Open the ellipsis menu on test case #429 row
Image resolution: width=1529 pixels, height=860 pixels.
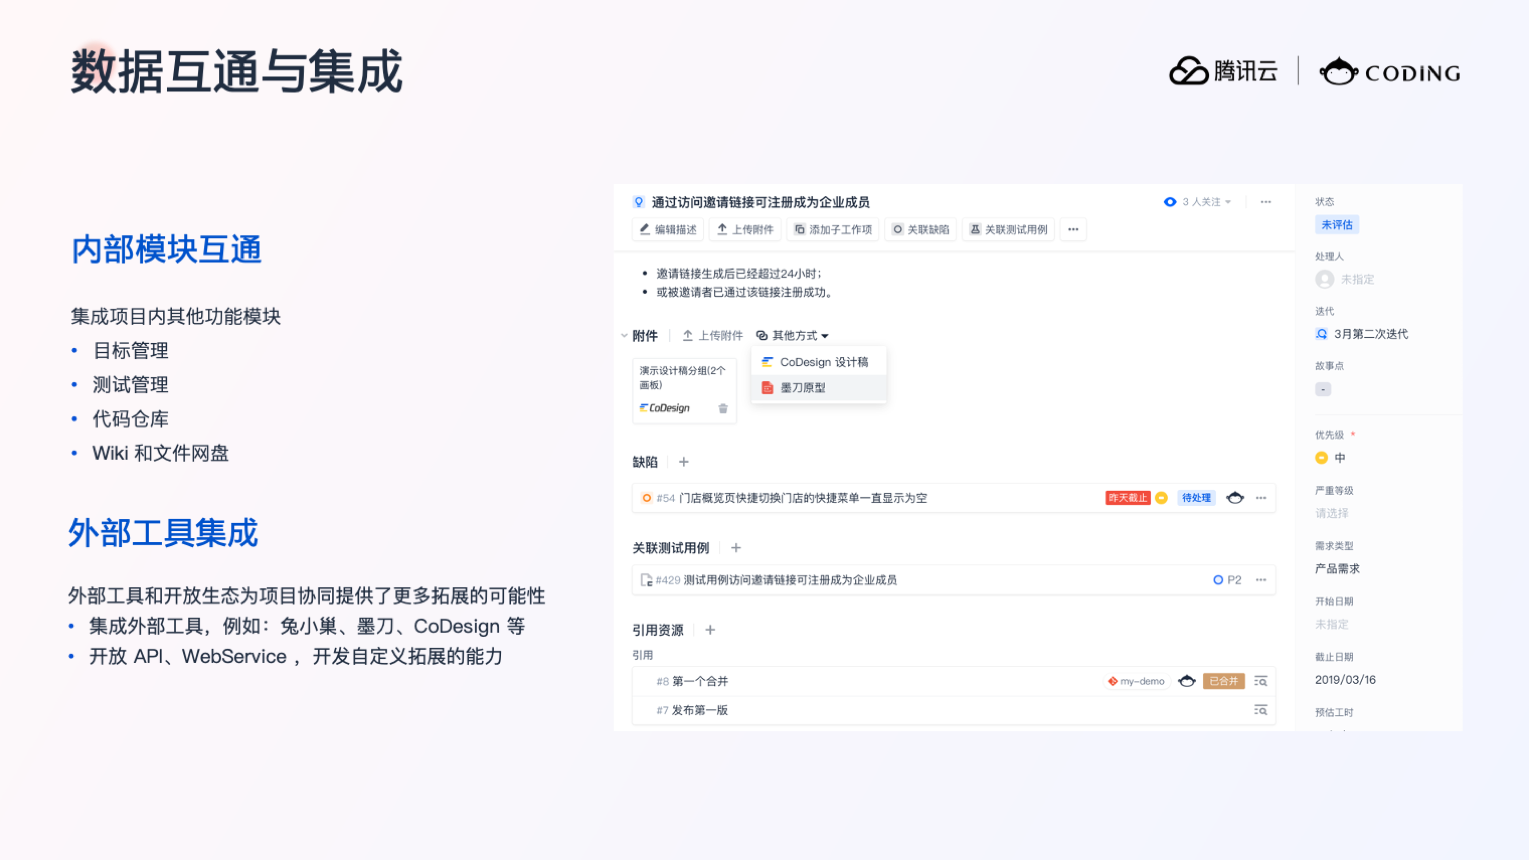click(x=1261, y=580)
